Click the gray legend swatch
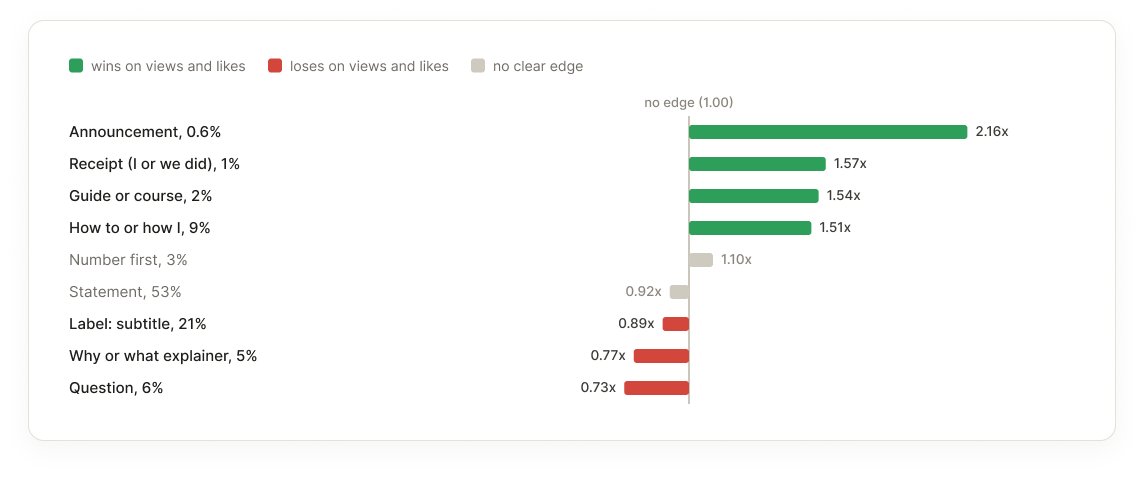Image resolution: width=1144 pixels, height=477 pixels. point(478,66)
